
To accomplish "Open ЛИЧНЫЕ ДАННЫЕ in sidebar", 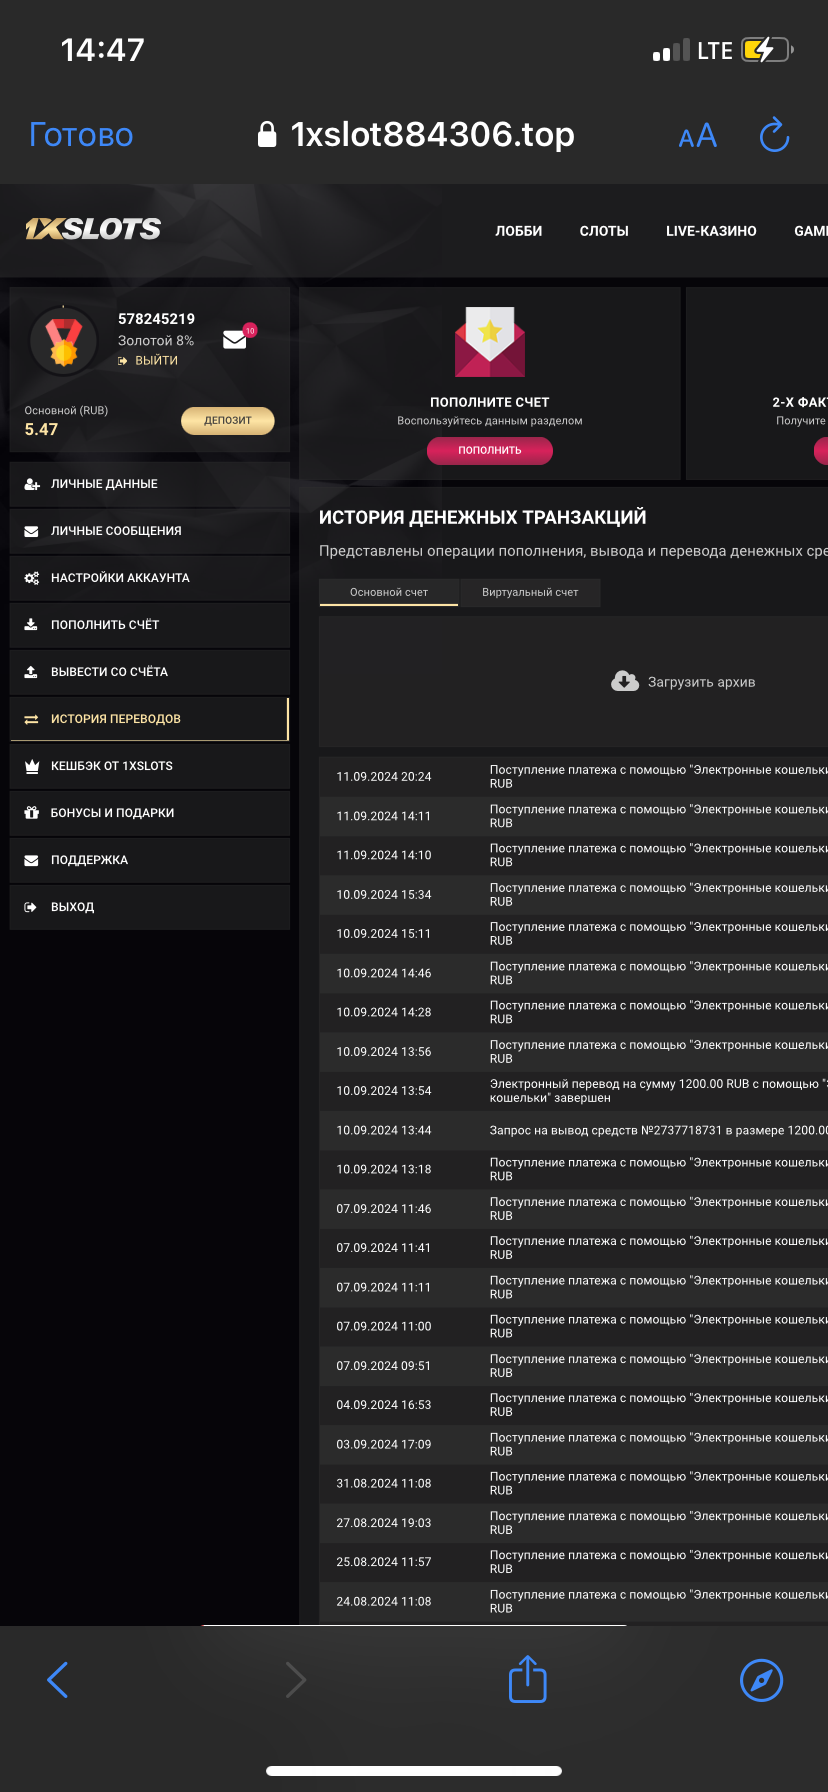I will click(104, 484).
